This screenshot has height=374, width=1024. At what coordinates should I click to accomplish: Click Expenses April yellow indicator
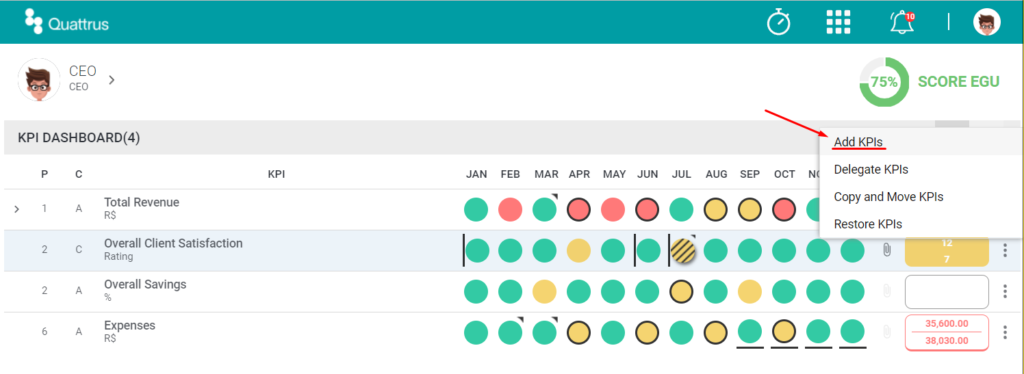(579, 333)
